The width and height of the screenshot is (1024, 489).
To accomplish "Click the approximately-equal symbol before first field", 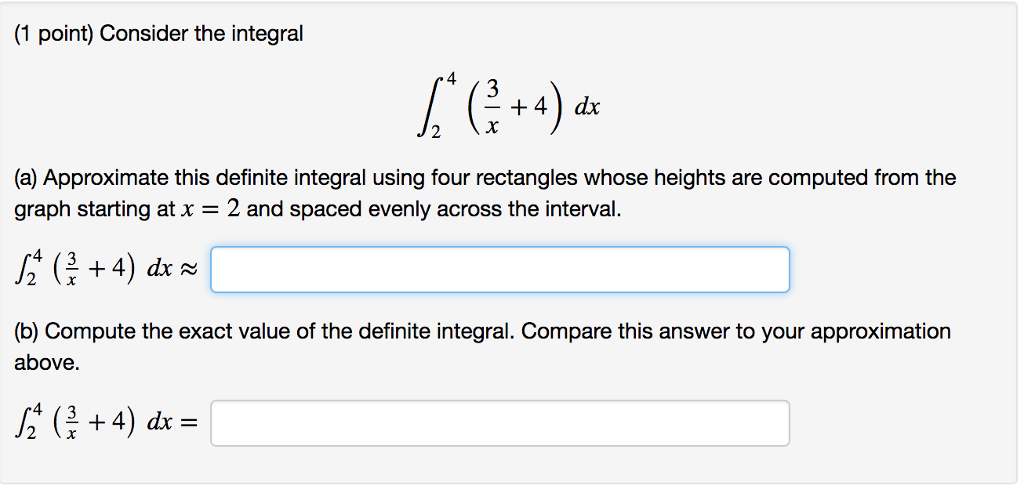I will 188,271.
